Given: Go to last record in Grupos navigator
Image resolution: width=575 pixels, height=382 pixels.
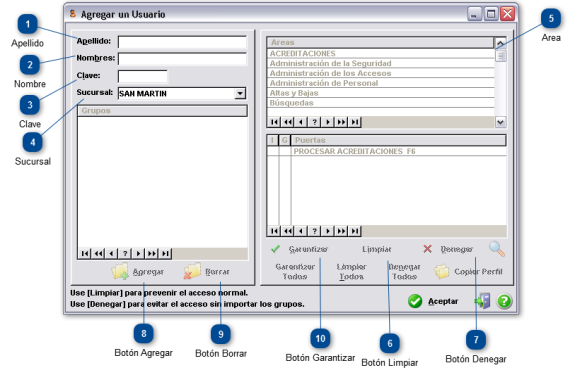Looking at the screenshot, I should 165,253.
